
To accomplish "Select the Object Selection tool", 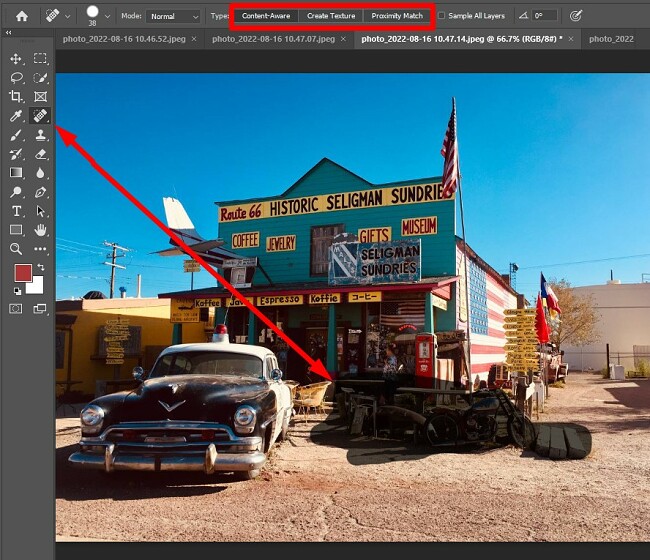I will point(40,78).
